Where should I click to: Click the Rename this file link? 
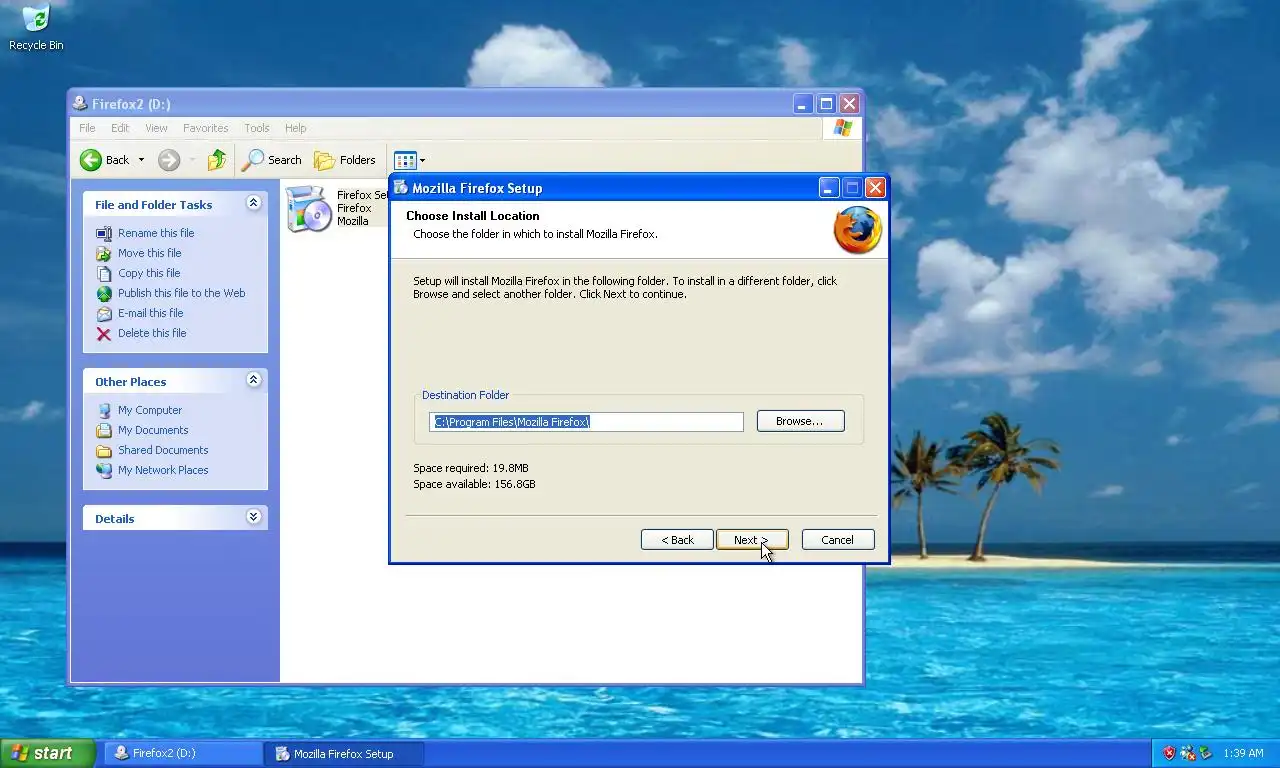pos(156,233)
